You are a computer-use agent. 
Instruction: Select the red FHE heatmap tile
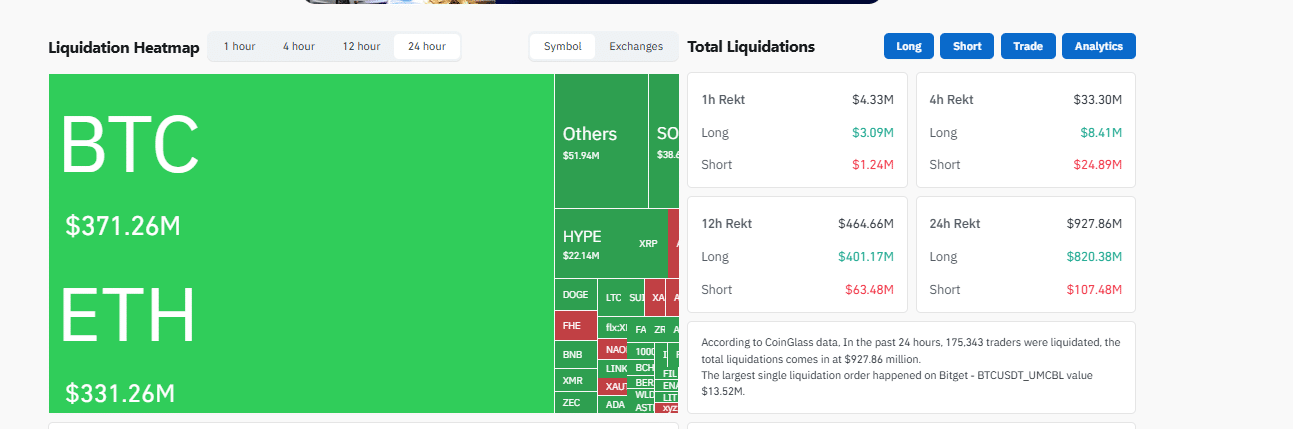coord(575,325)
